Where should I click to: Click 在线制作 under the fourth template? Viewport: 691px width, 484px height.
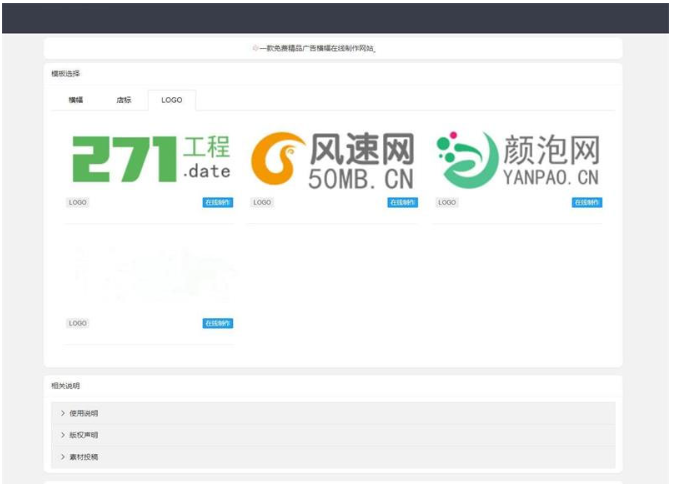[218, 323]
